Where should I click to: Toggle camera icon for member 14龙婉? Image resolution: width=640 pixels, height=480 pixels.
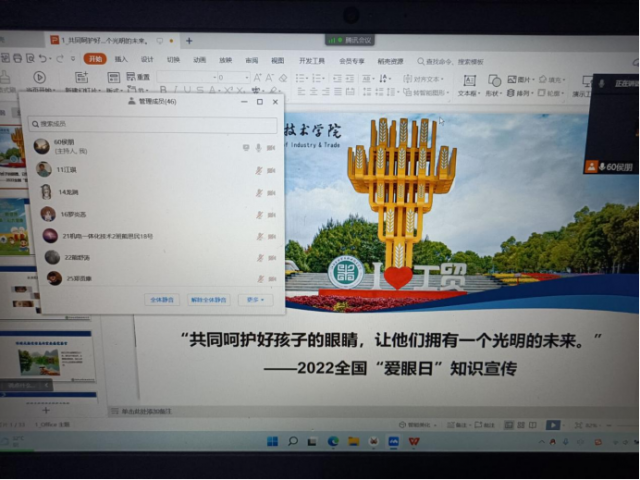pos(272,192)
